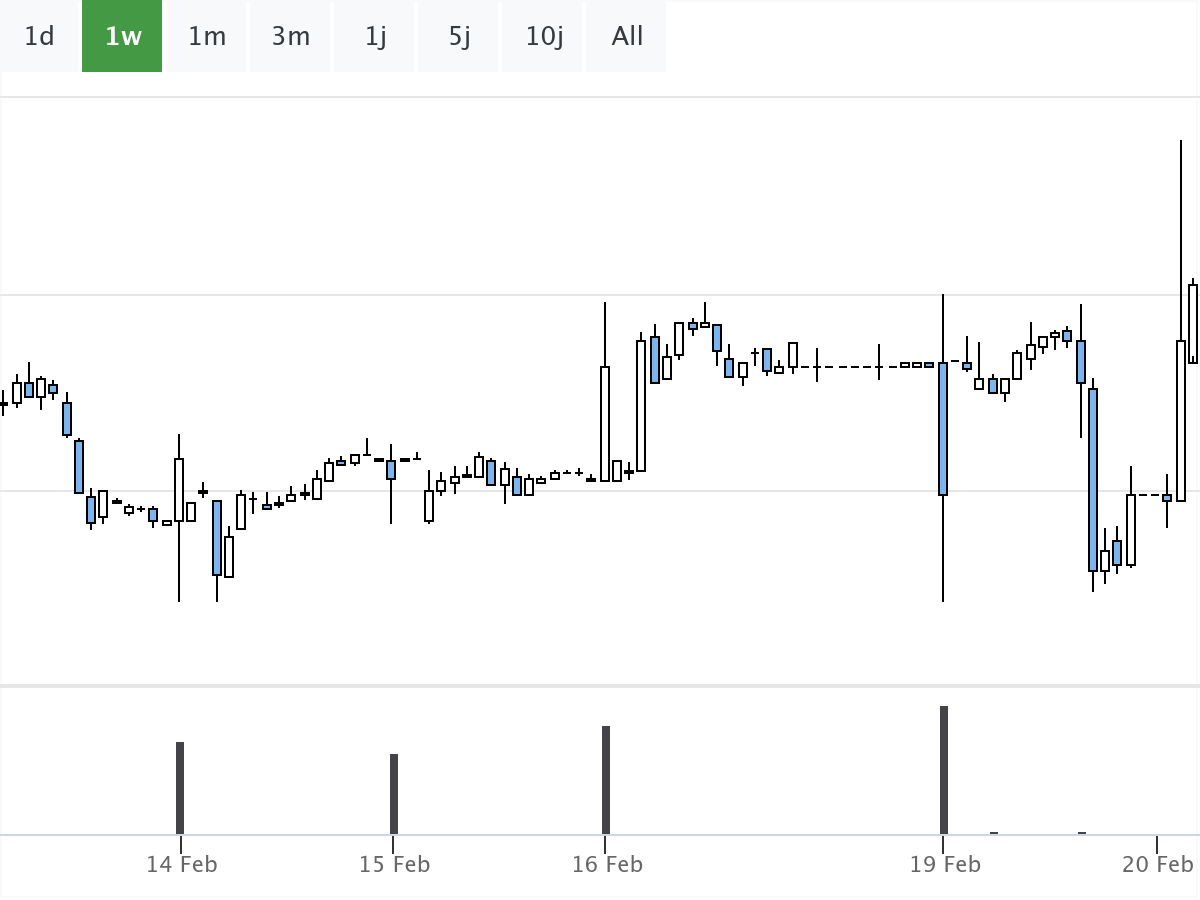Screen dimensions: 1200x900
Task: Click the 15 Feb axis label
Action: (x=395, y=864)
